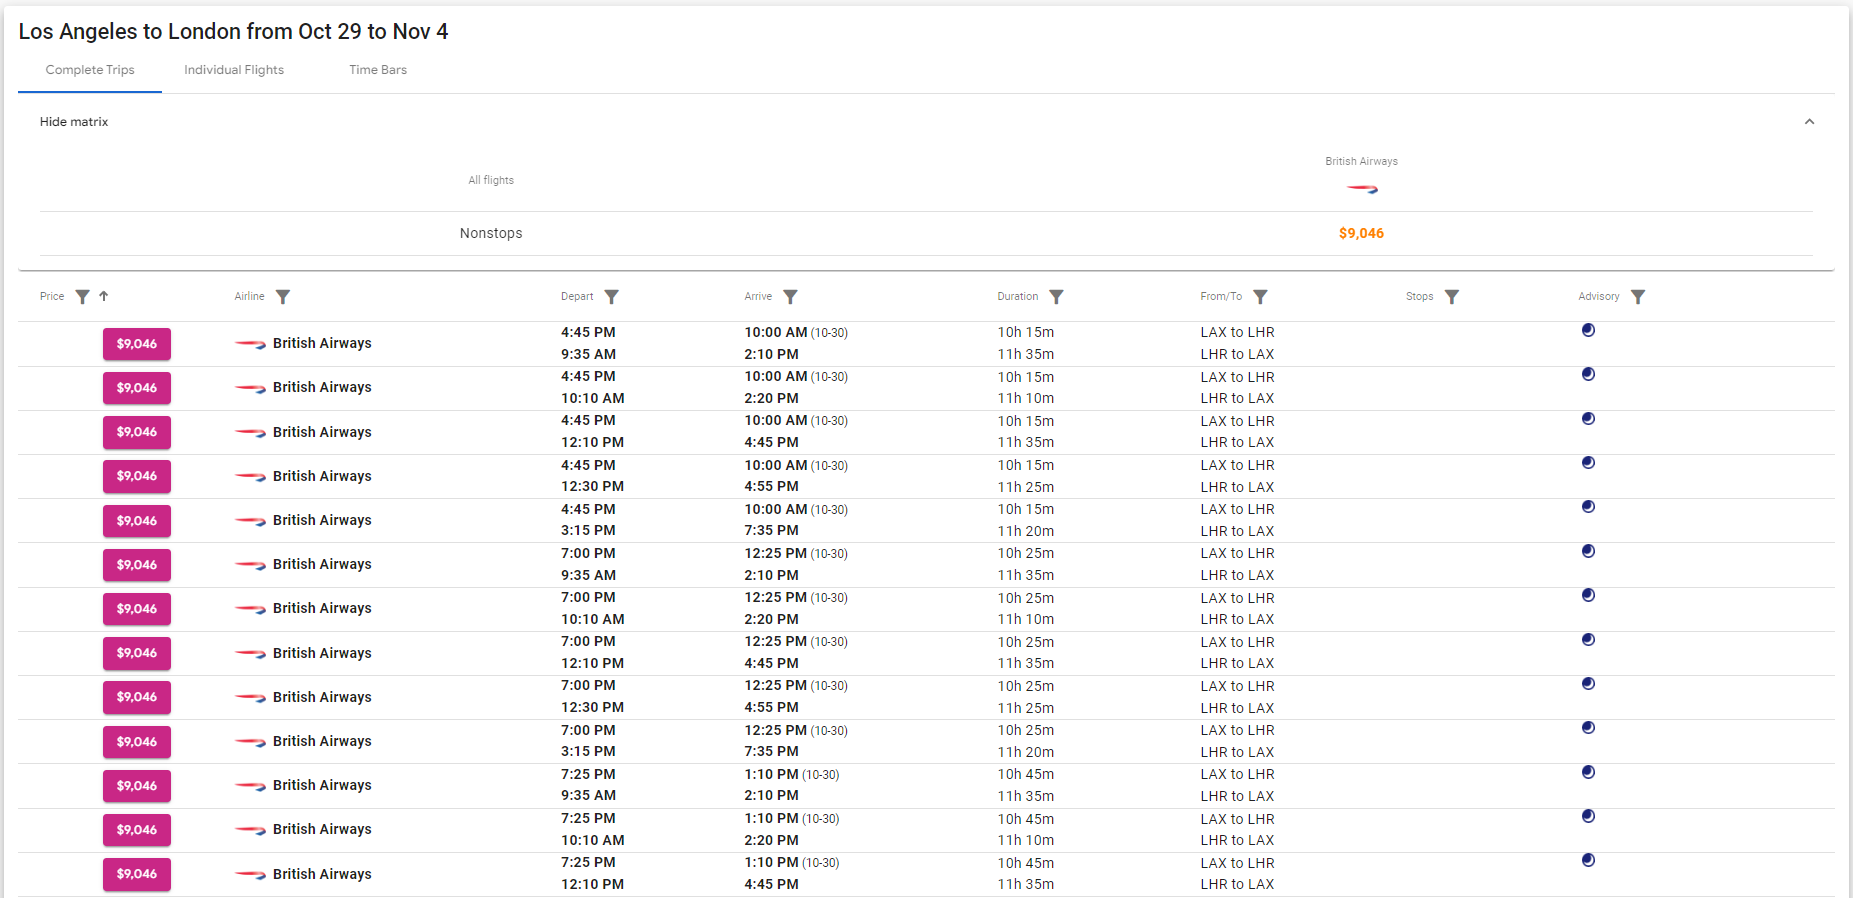The width and height of the screenshot is (1853, 898).
Task: Click the Advisory column header
Action: pyautogui.click(x=1599, y=296)
